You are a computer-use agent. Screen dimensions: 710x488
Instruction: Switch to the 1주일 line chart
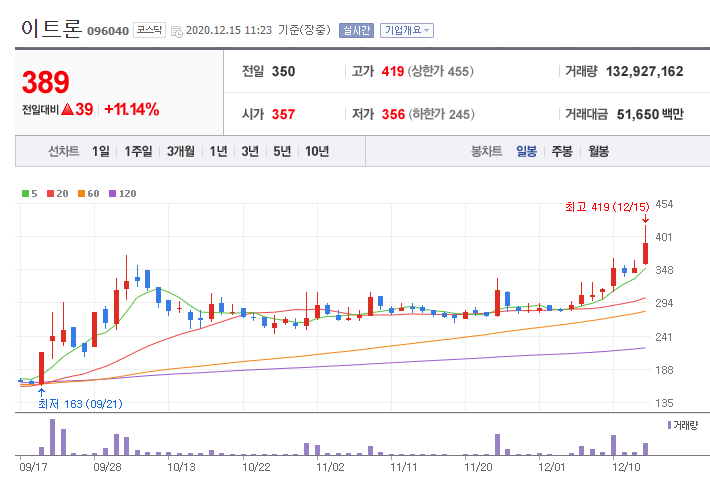coord(139,151)
